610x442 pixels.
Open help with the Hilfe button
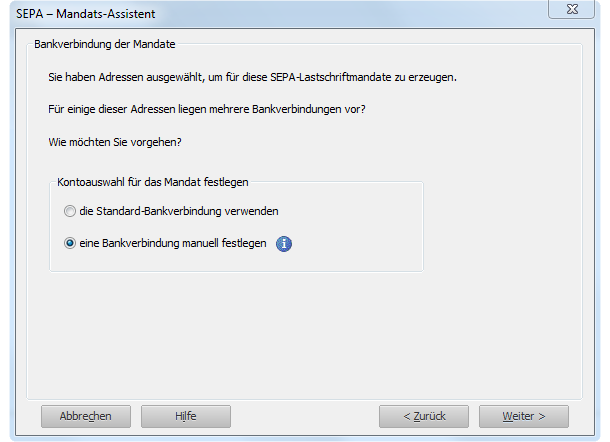[185, 416]
